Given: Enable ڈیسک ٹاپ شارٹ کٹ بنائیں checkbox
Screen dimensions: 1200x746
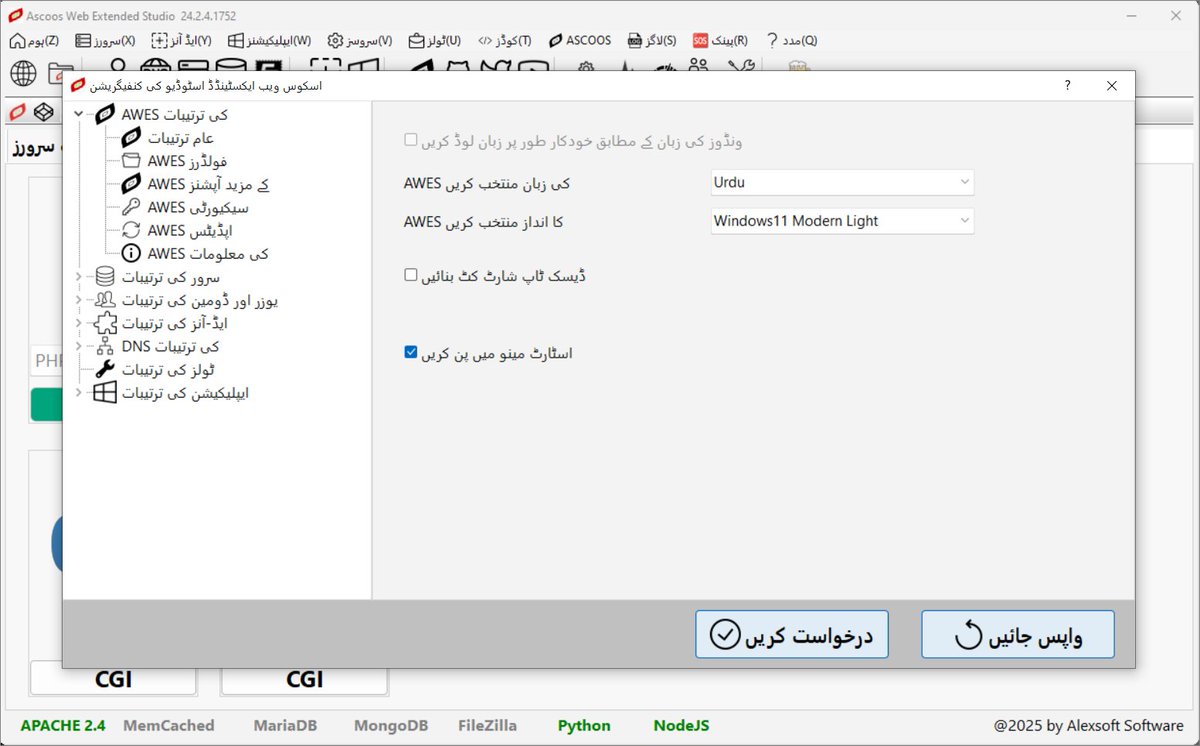Looking at the screenshot, I should tap(411, 274).
